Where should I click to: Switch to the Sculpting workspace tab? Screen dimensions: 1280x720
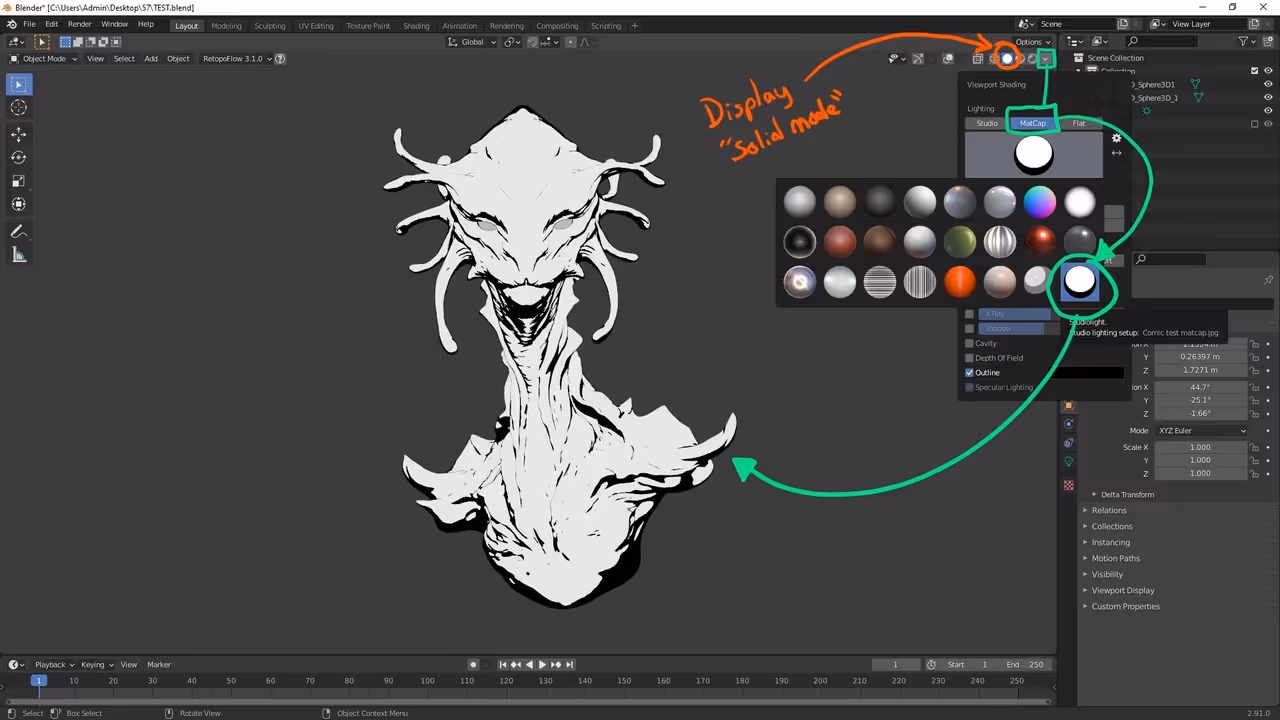click(x=270, y=26)
